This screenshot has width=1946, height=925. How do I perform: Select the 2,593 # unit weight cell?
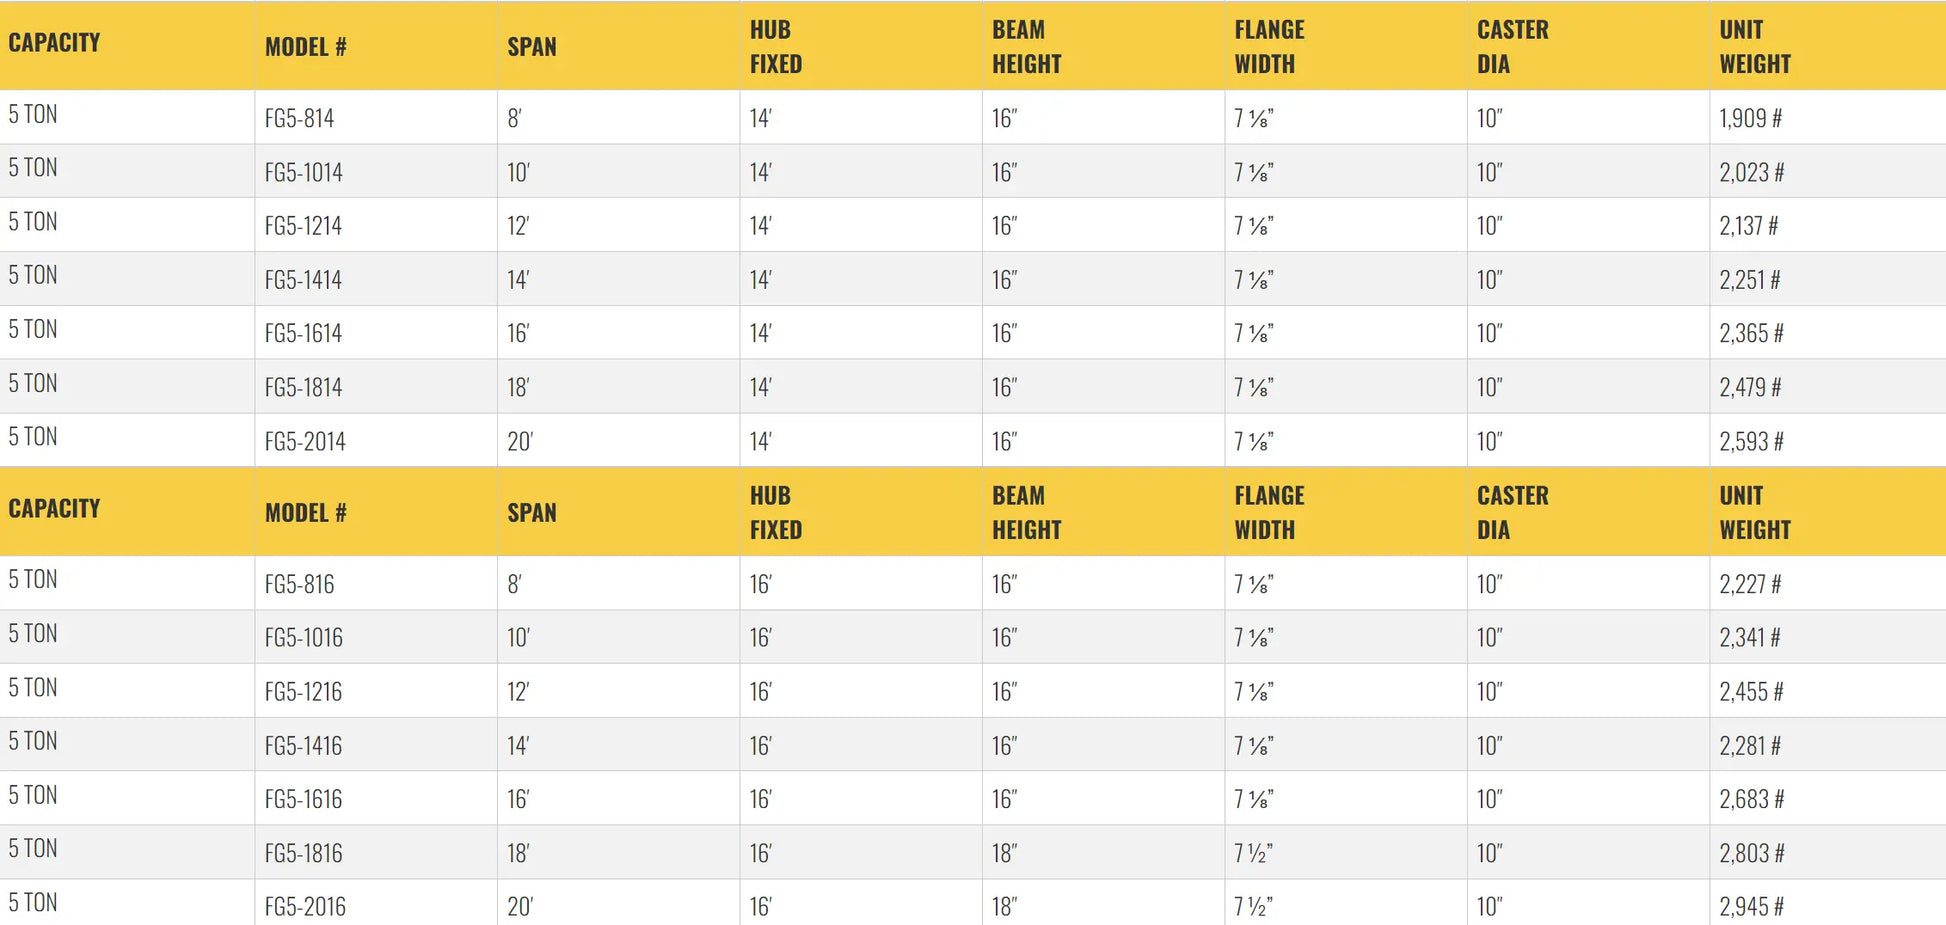click(x=1751, y=441)
